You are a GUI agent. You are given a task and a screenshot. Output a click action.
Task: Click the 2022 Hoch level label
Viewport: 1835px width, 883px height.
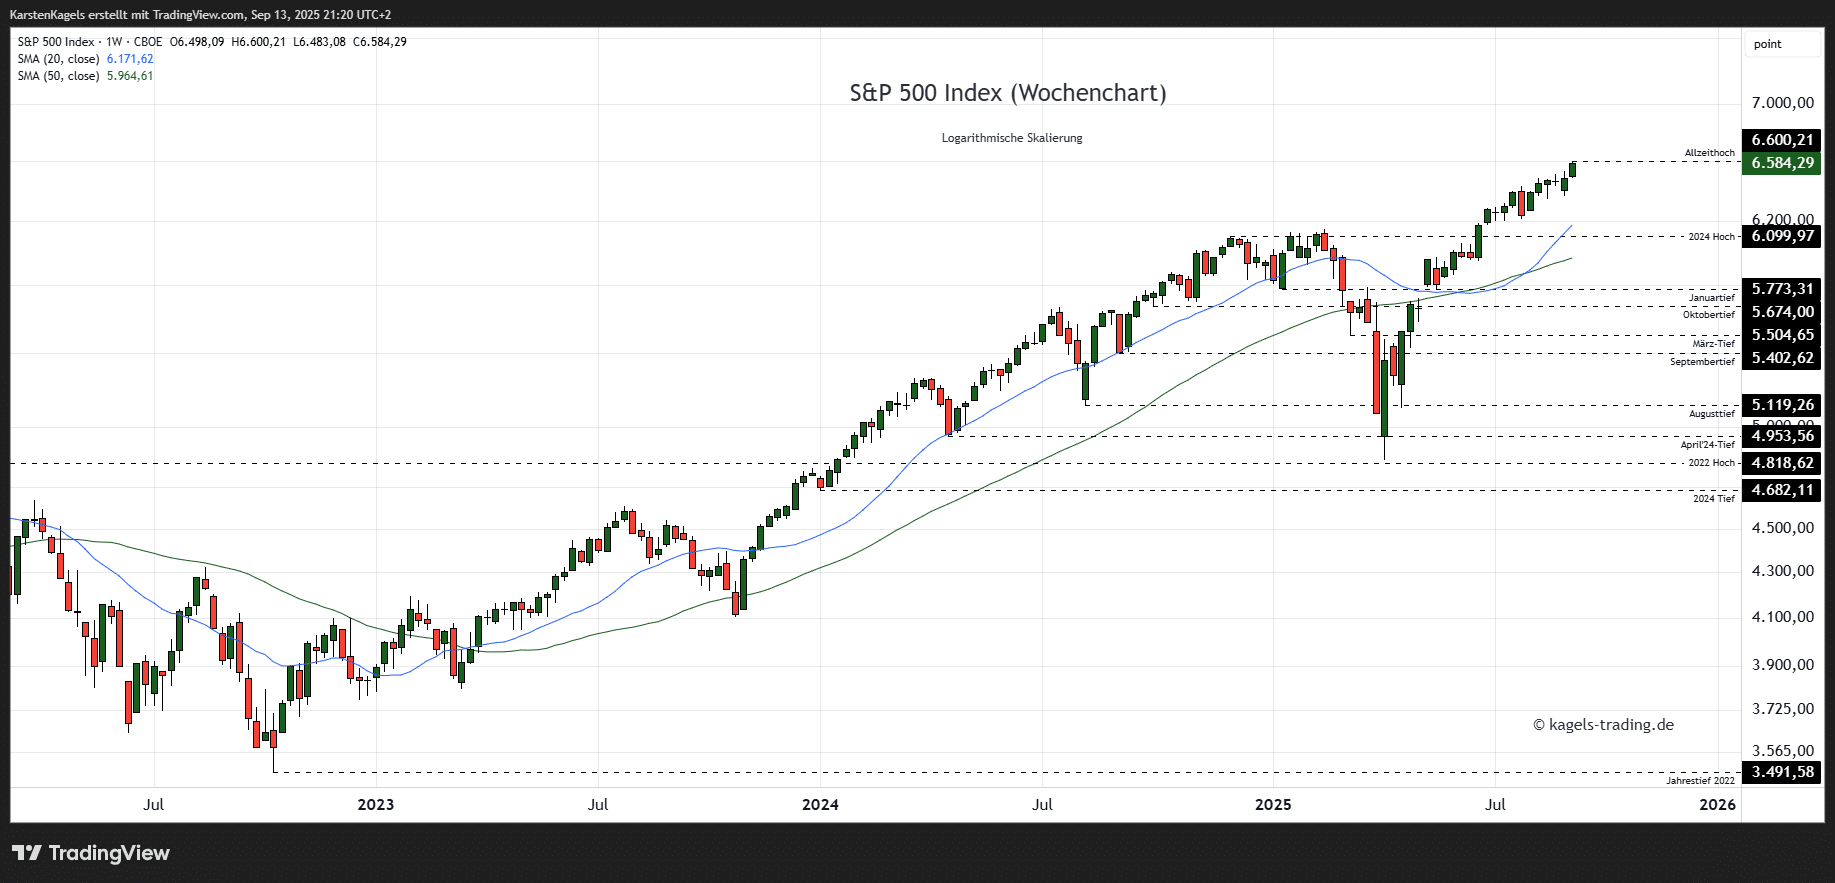[1712, 463]
